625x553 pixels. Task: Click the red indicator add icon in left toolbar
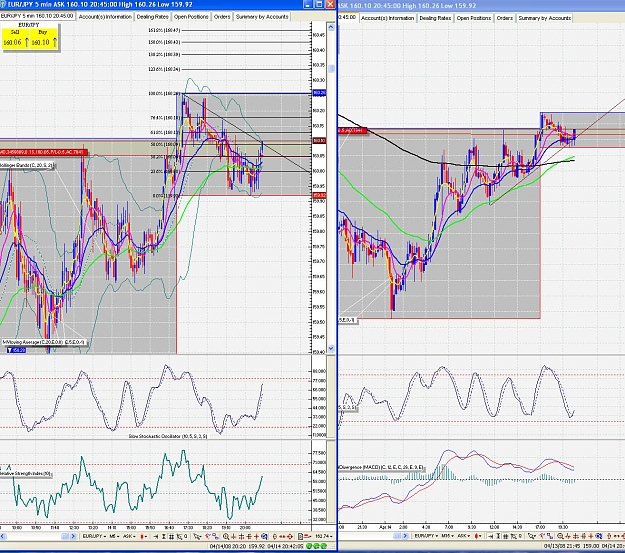pyautogui.click(x=208, y=536)
